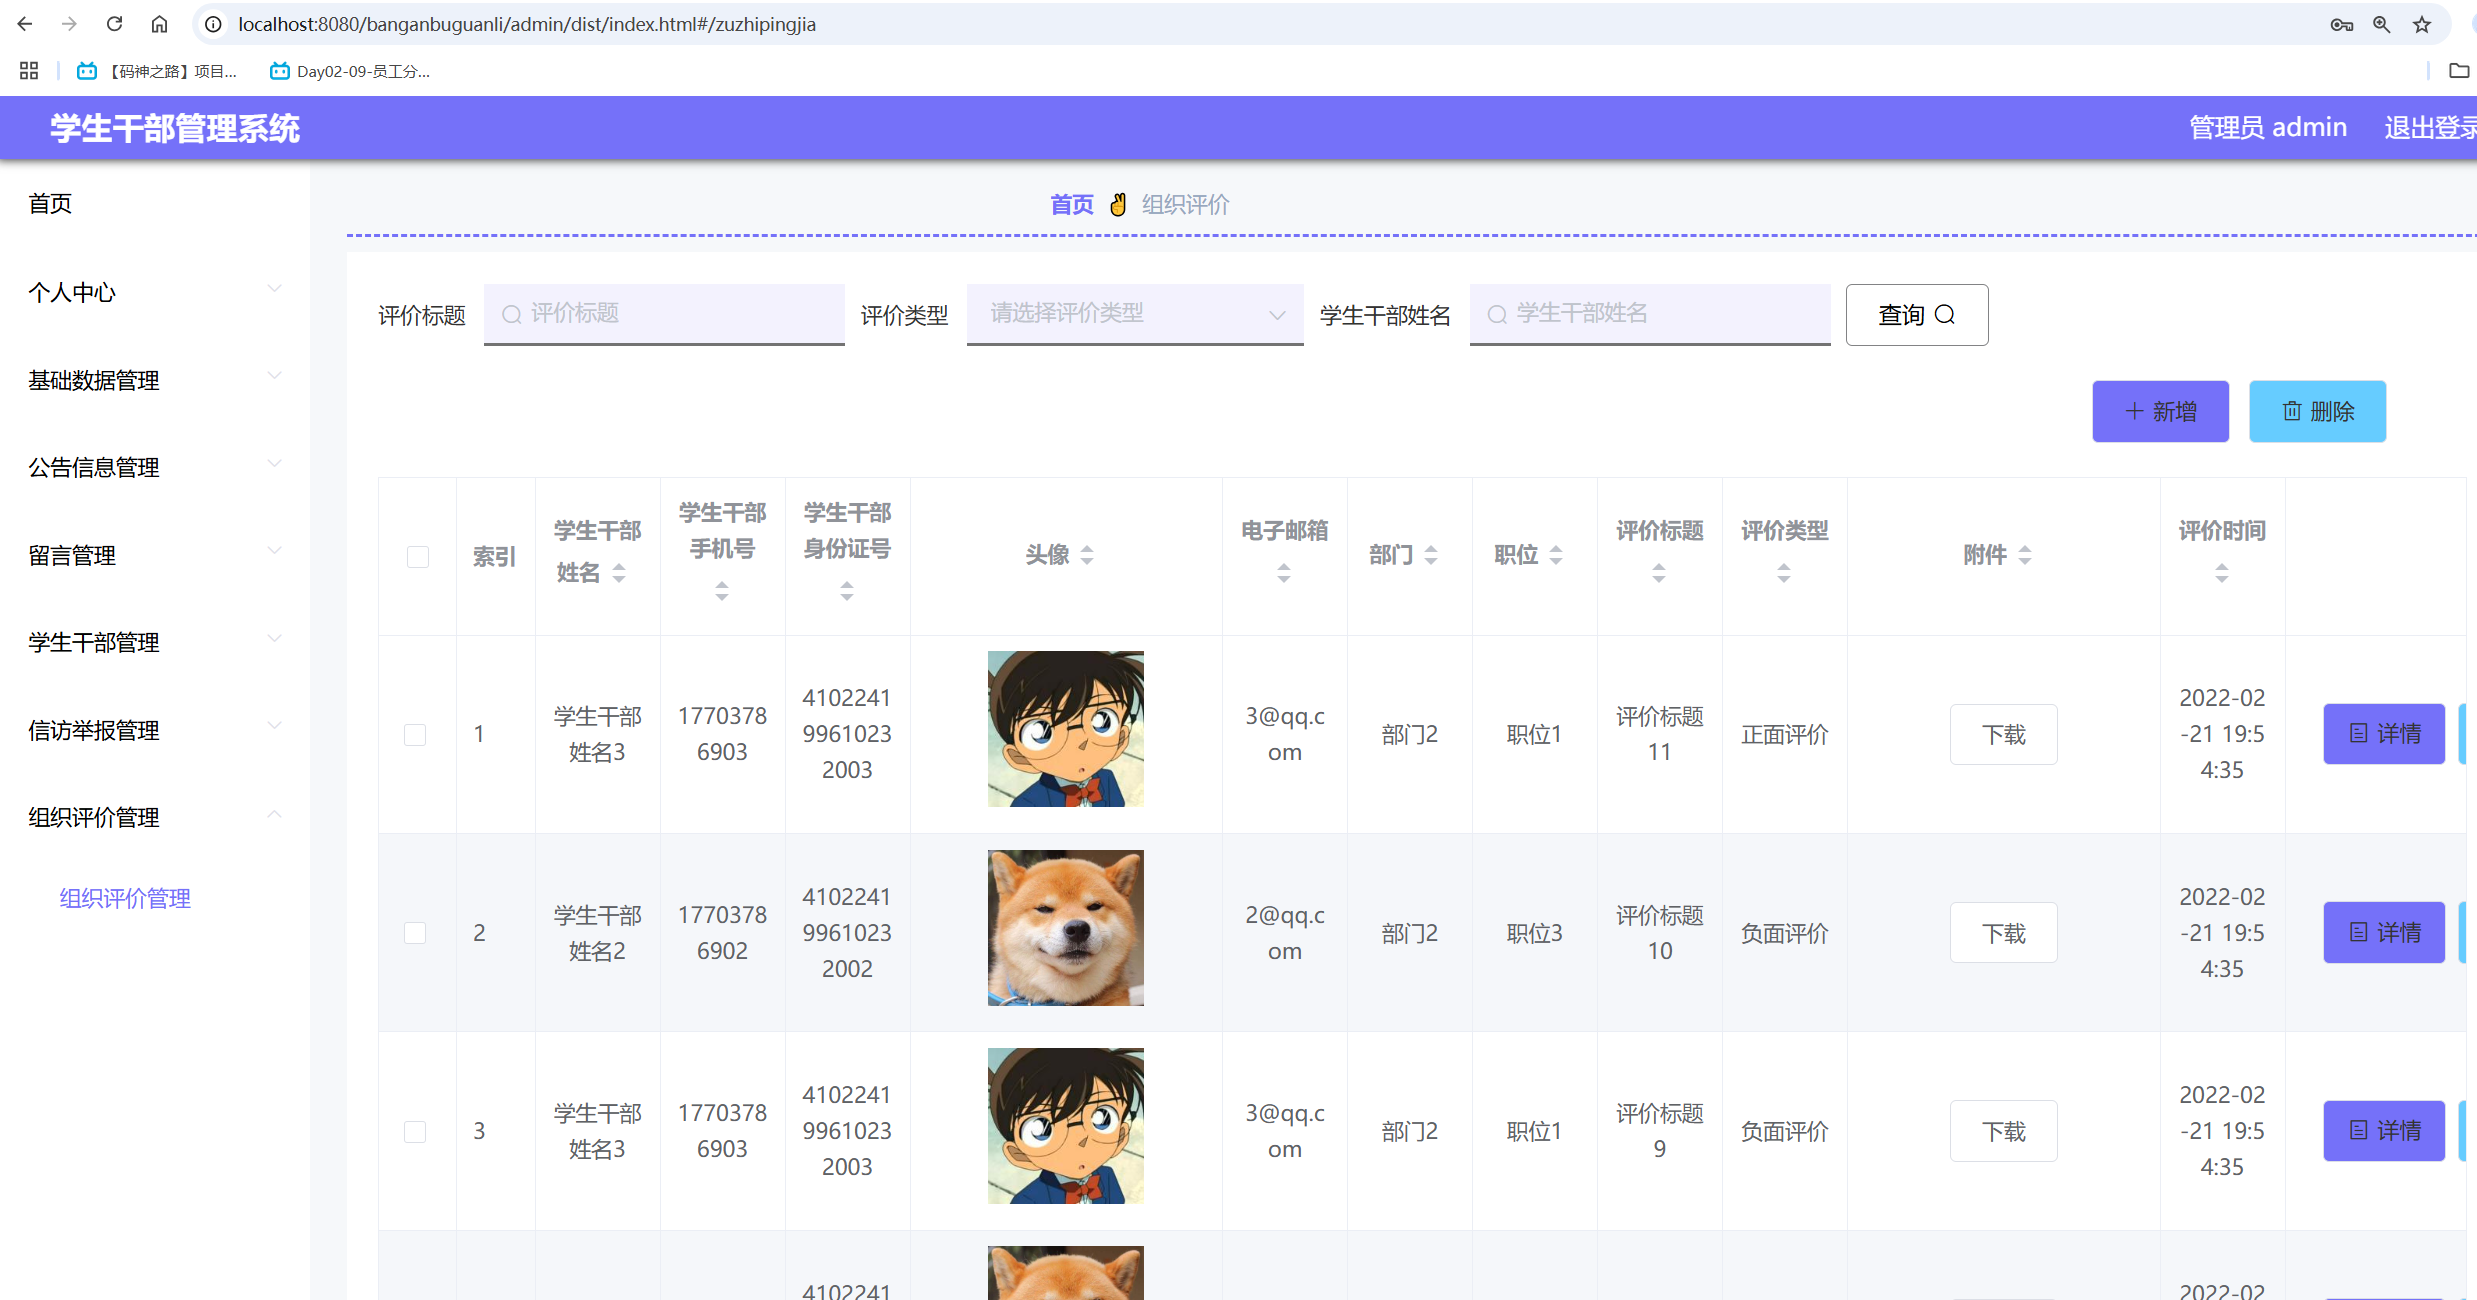Click the bookmark star in the address bar
The height and width of the screenshot is (1300, 2477).
(x=2421, y=24)
